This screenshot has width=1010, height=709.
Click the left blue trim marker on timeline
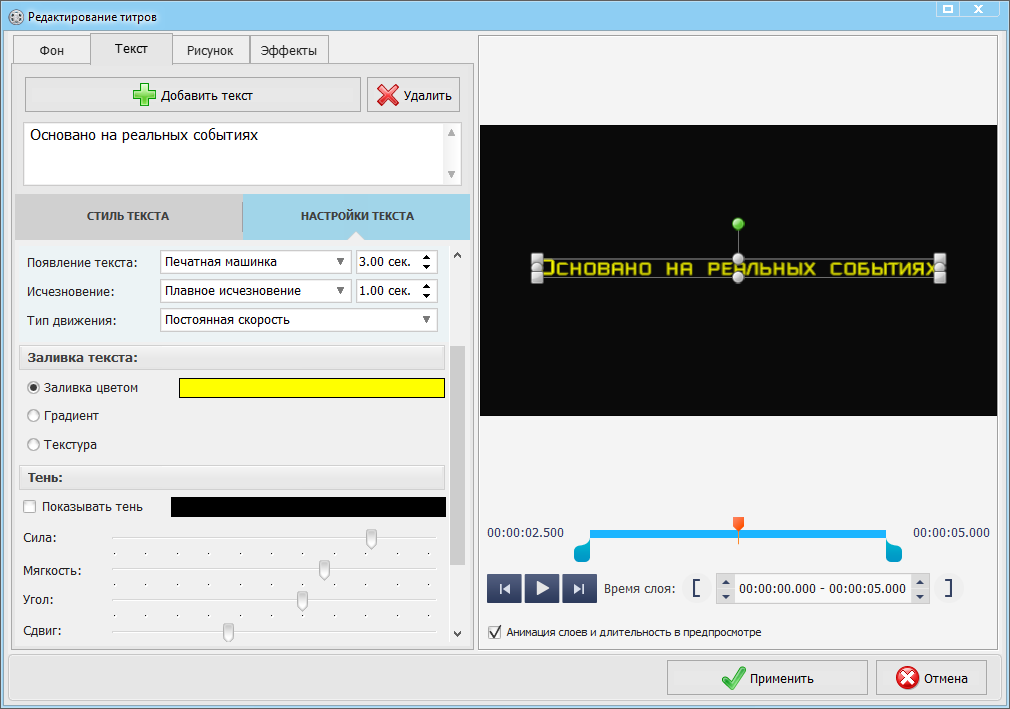click(x=582, y=551)
